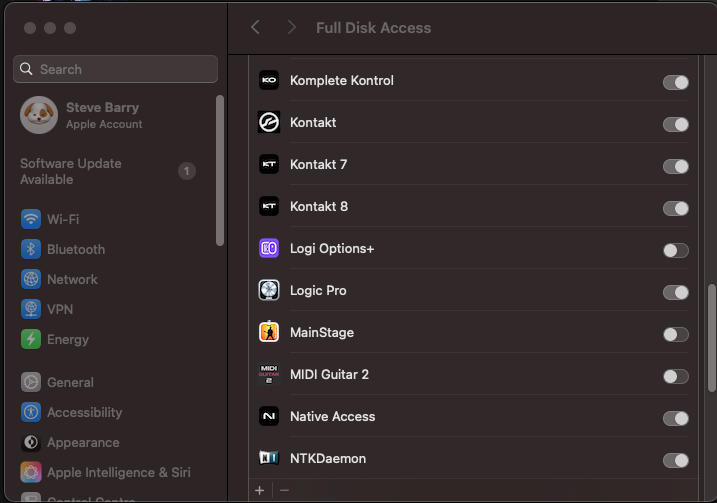This screenshot has height=503, width=717.
Task: Click the Native Access app icon
Action: click(x=269, y=417)
